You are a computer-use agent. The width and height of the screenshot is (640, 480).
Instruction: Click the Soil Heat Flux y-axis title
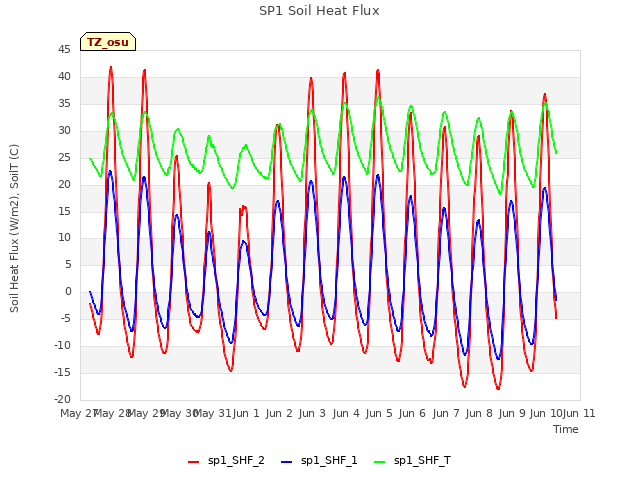(14, 229)
